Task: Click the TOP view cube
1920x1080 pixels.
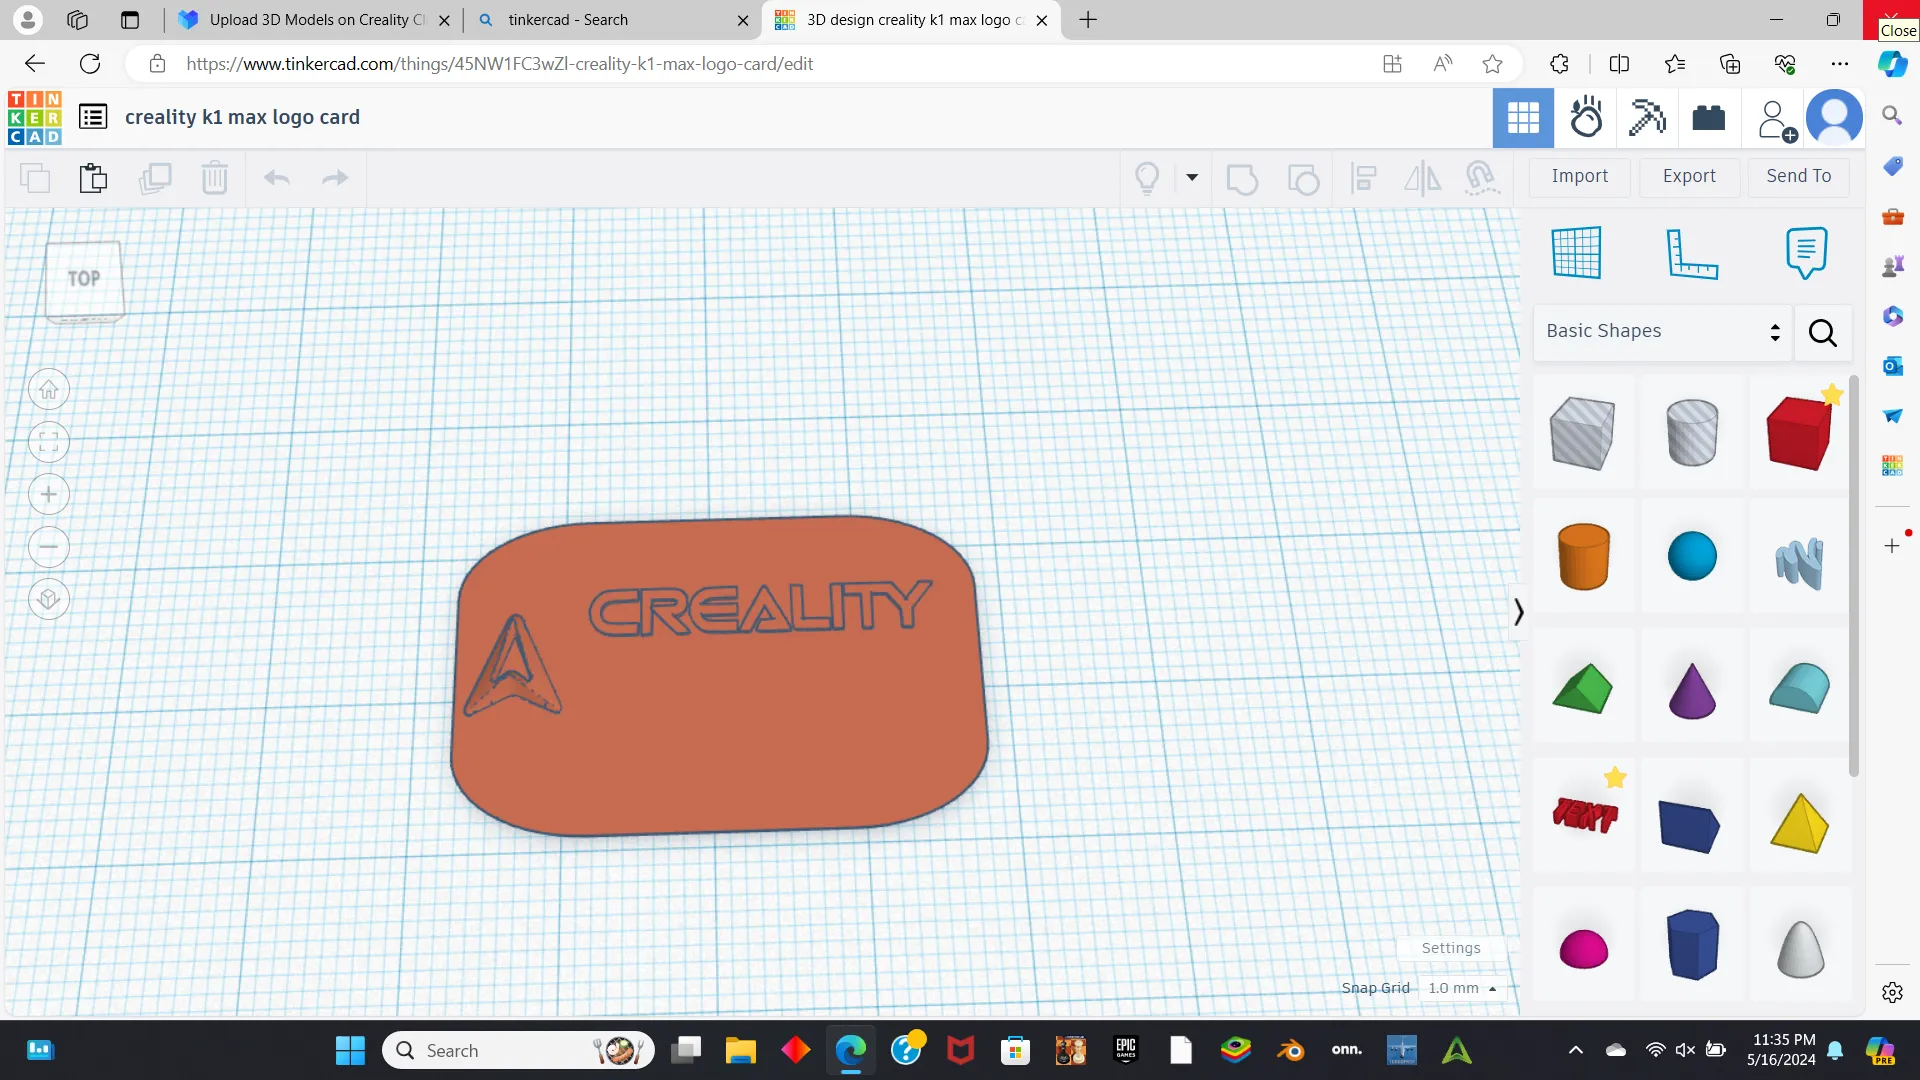Action: tap(84, 281)
